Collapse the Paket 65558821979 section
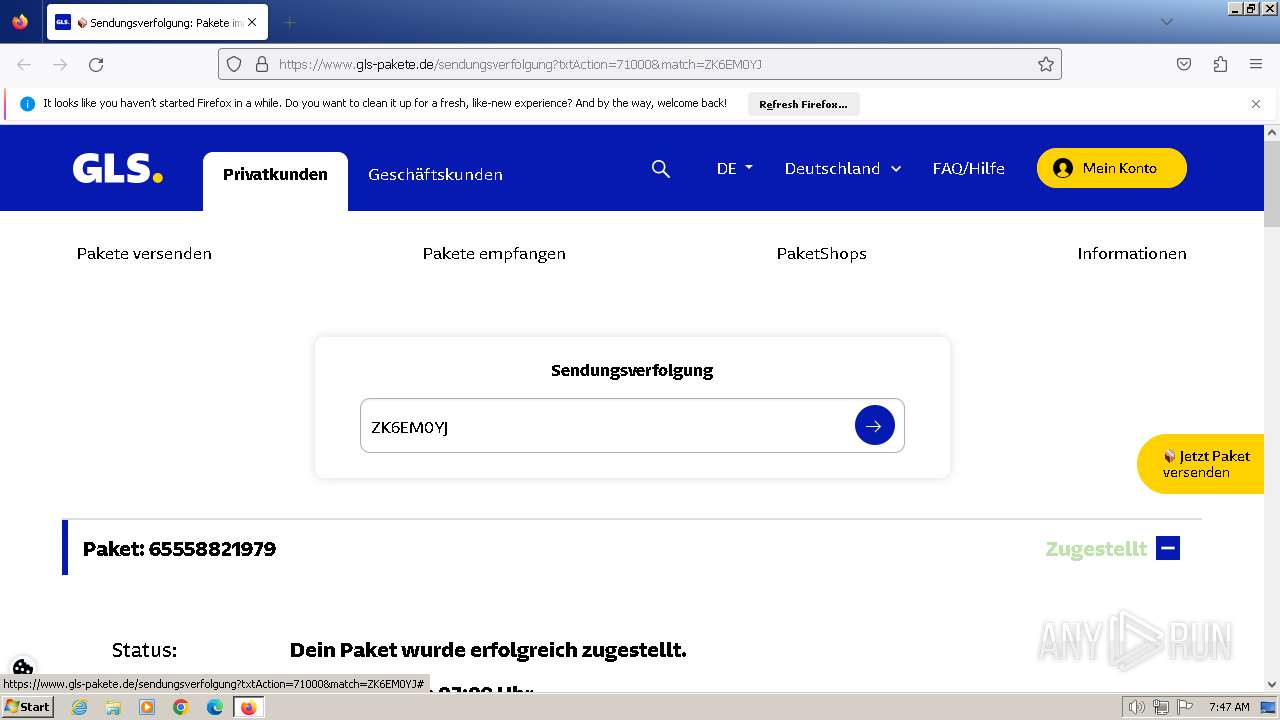Screen dimensions: 1280x720 coord(1167,548)
